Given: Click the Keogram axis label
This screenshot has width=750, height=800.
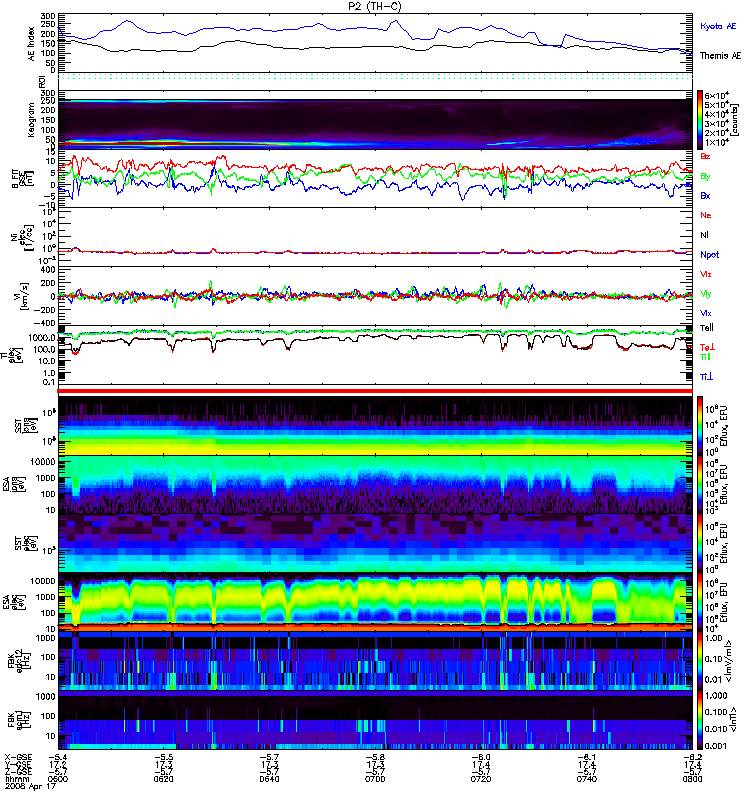Looking at the screenshot, I should (32, 120).
